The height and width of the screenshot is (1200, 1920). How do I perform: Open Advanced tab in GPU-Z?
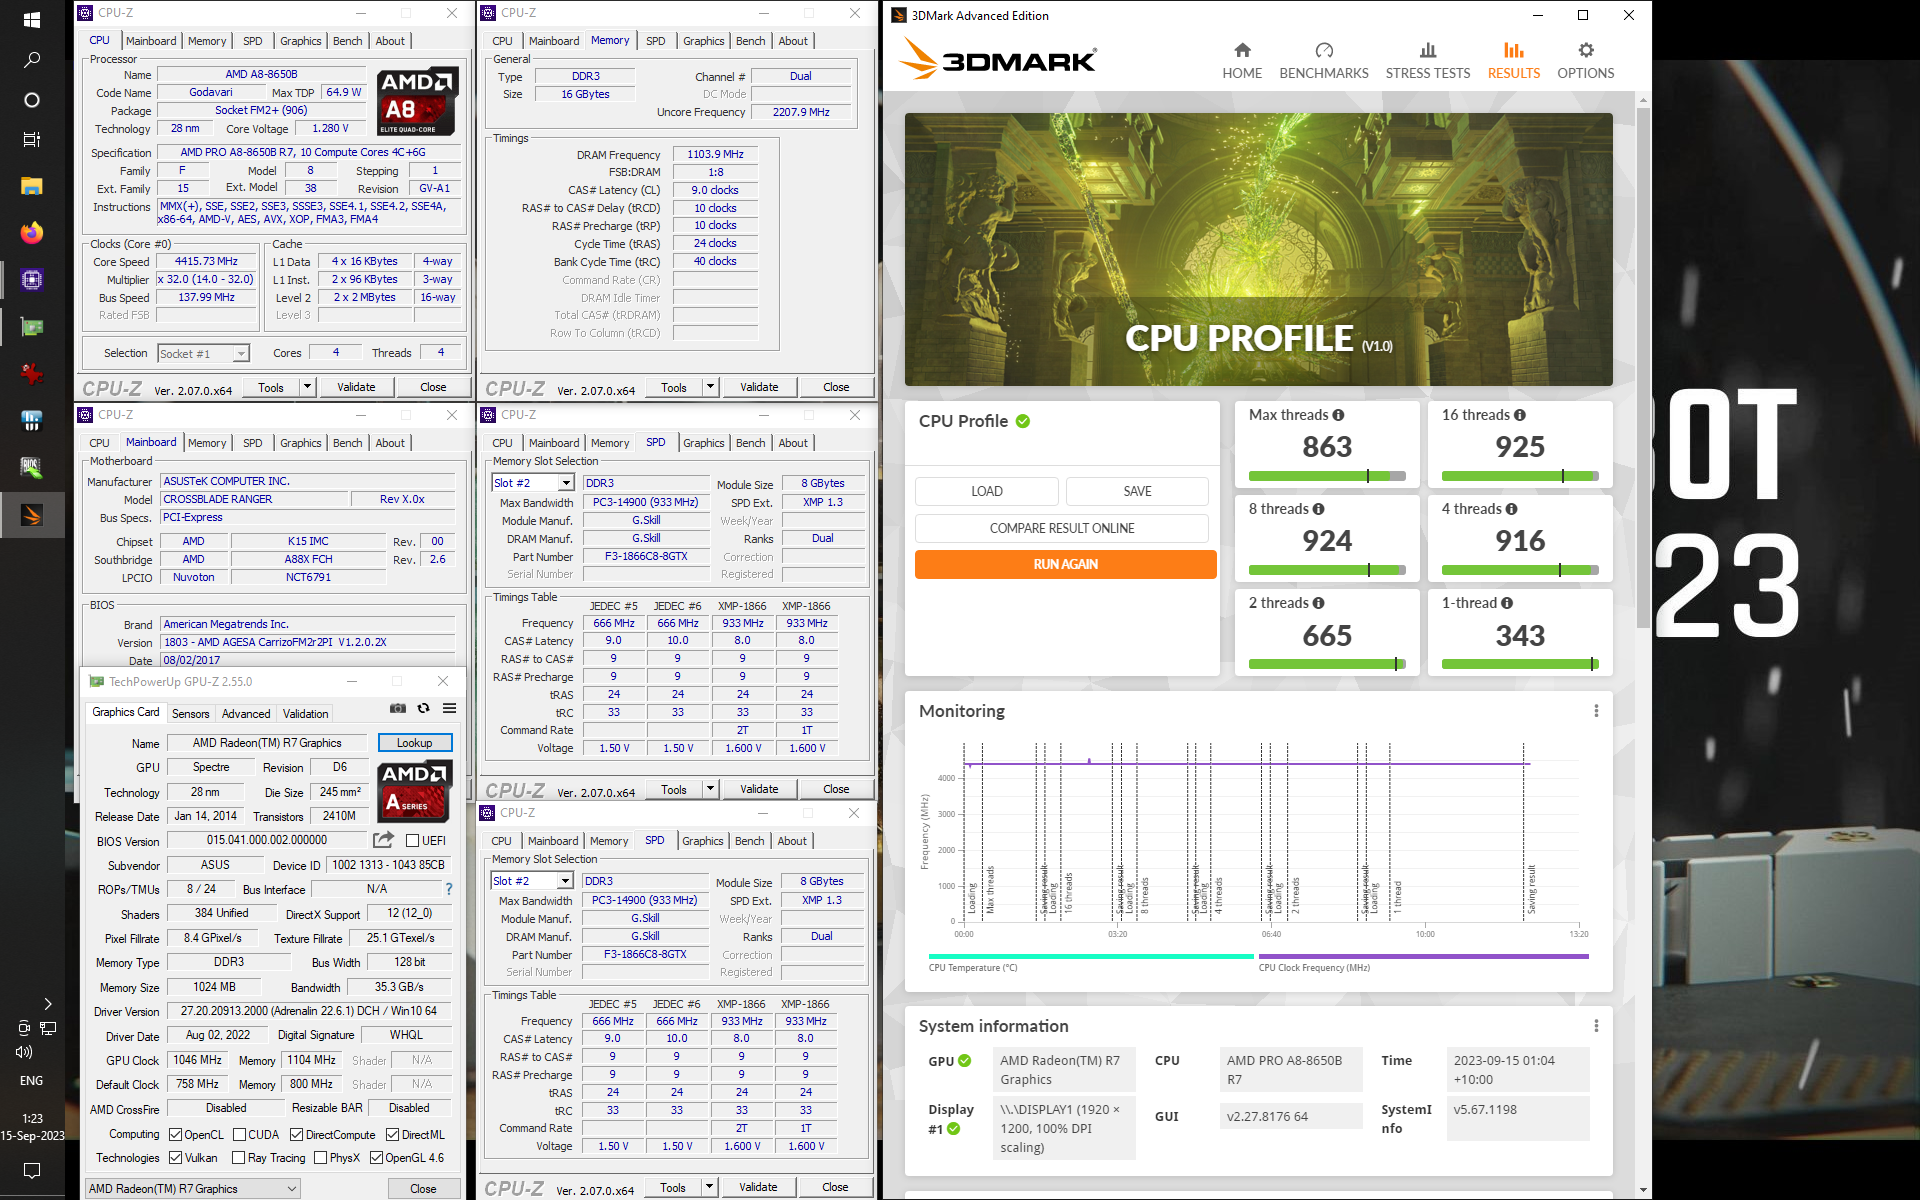coord(246,714)
